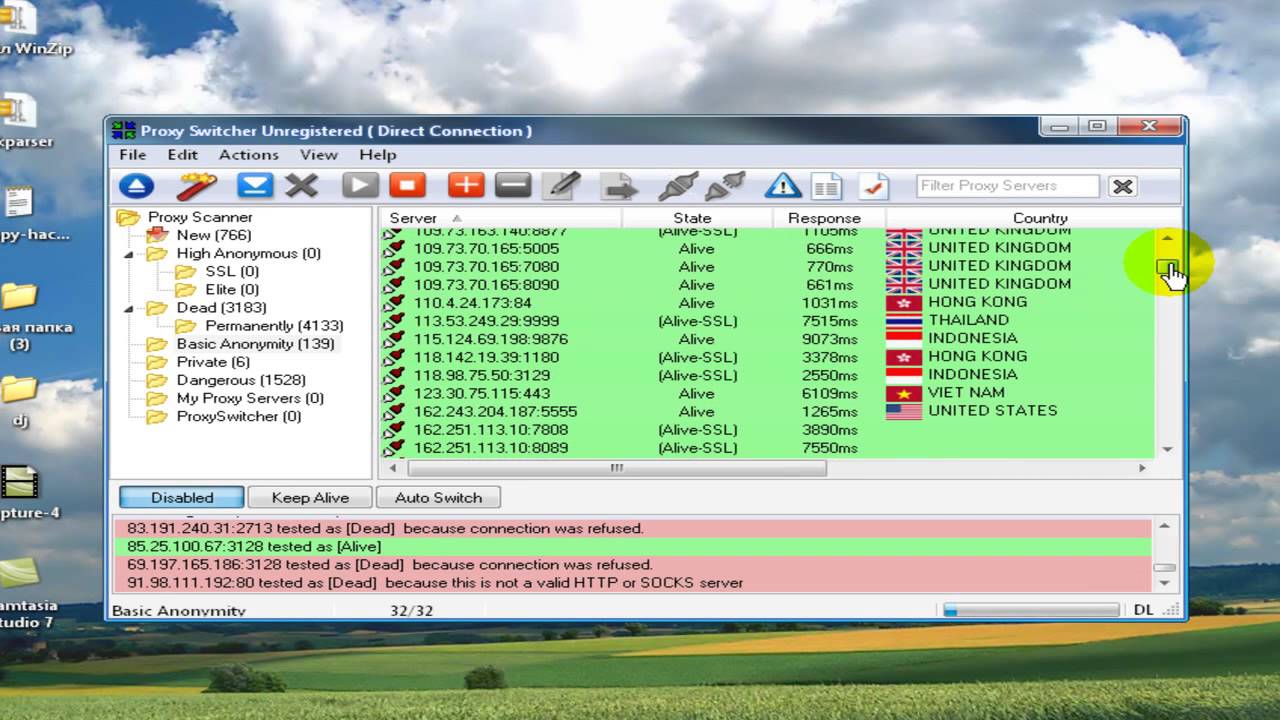Click the pencil edit icon
The height and width of the screenshot is (720, 1280).
pos(562,186)
